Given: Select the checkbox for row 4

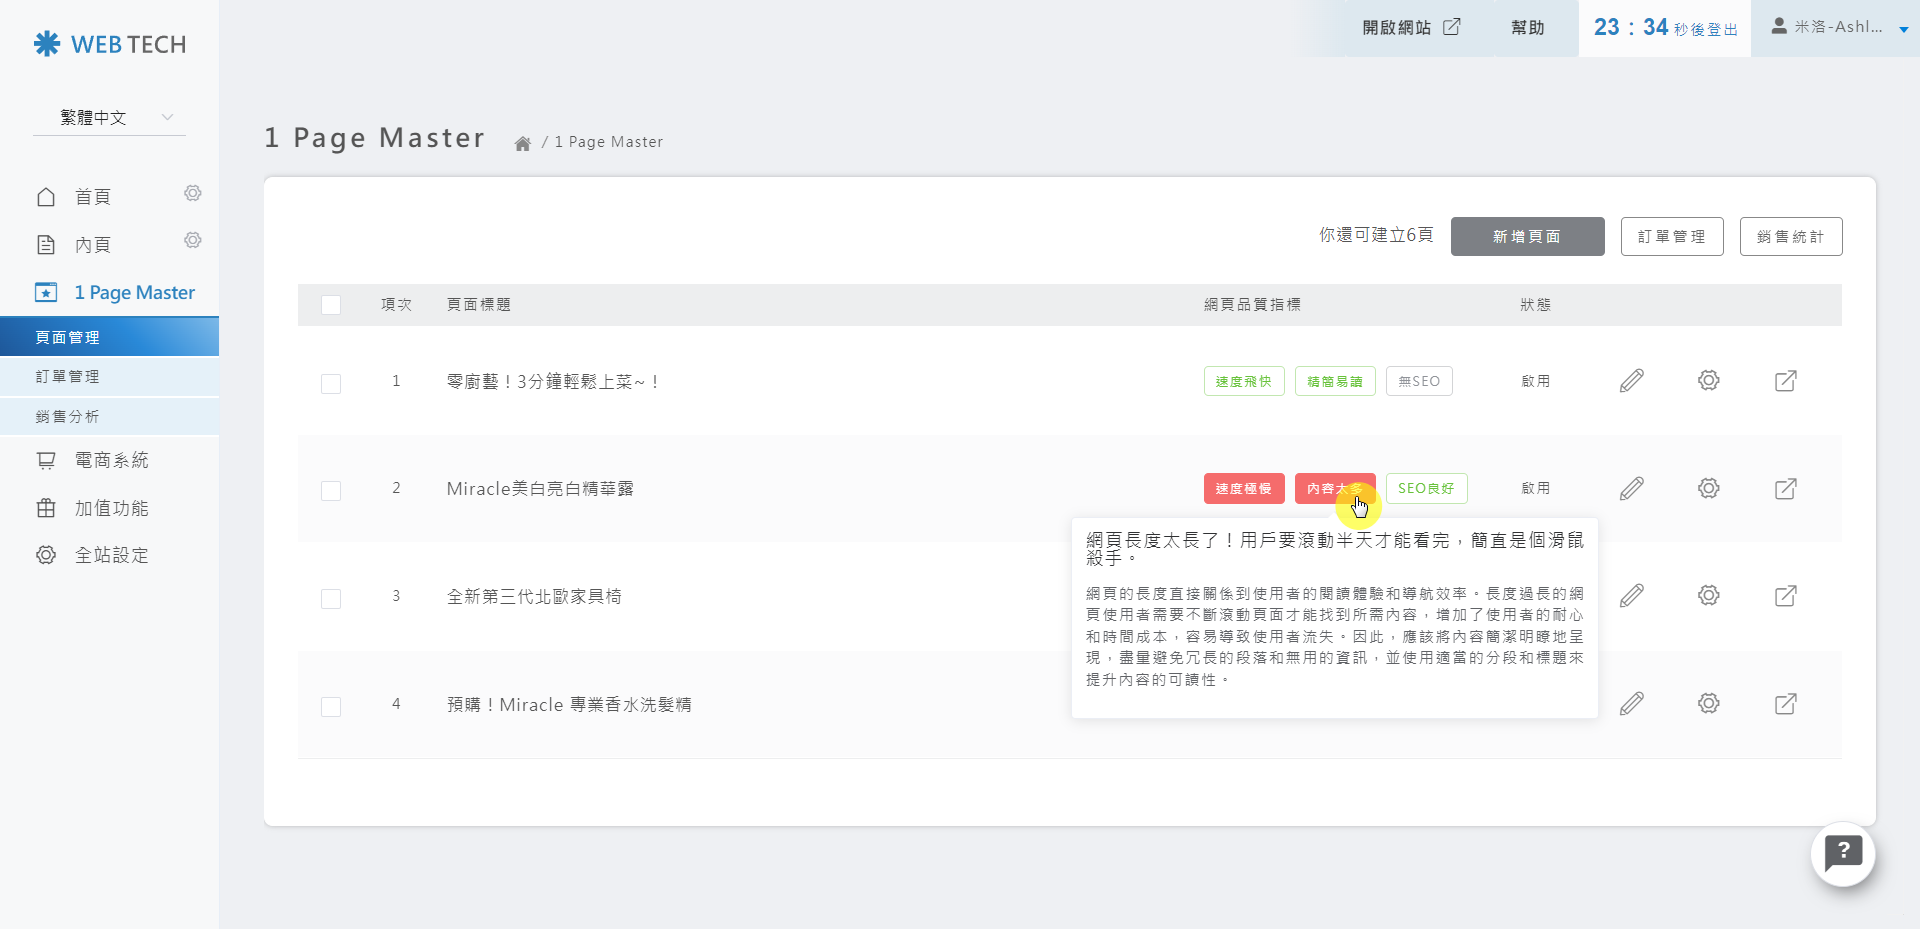Looking at the screenshot, I should [x=331, y=707].
